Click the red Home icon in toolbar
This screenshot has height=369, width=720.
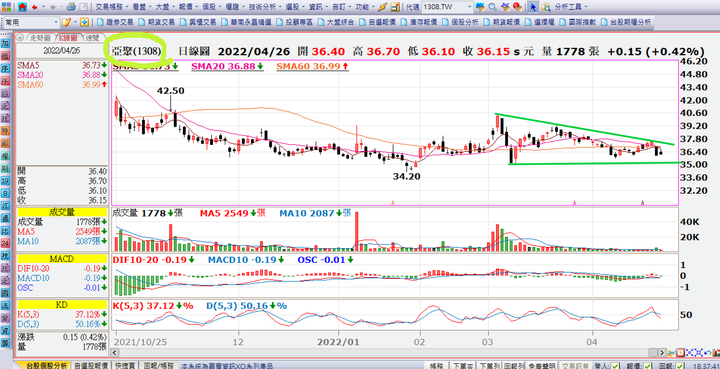[22, 7]
